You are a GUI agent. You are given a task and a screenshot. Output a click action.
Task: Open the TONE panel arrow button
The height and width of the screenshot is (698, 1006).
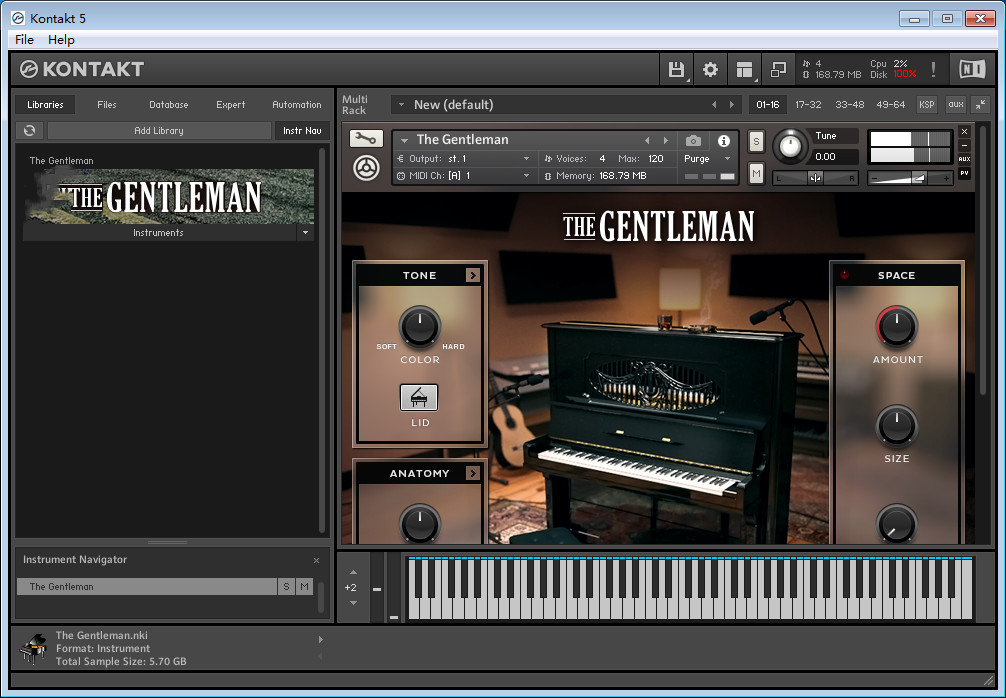point(473,275)
